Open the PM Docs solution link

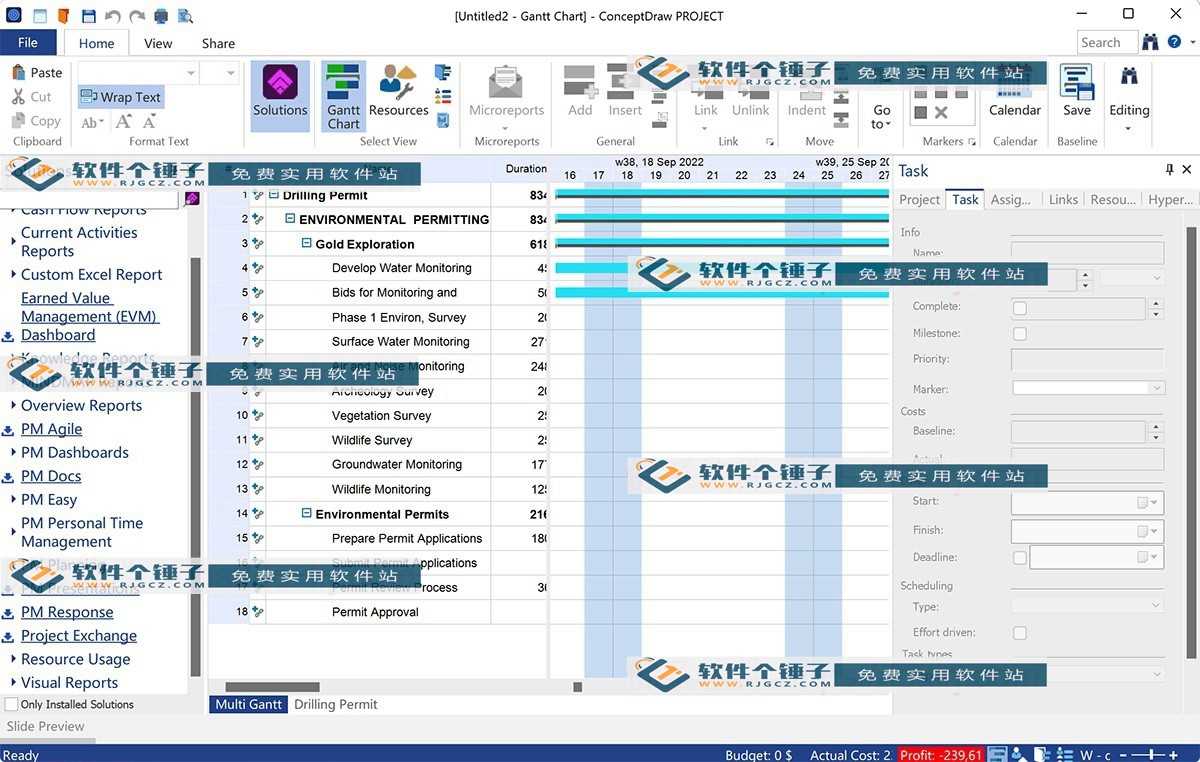51,476
